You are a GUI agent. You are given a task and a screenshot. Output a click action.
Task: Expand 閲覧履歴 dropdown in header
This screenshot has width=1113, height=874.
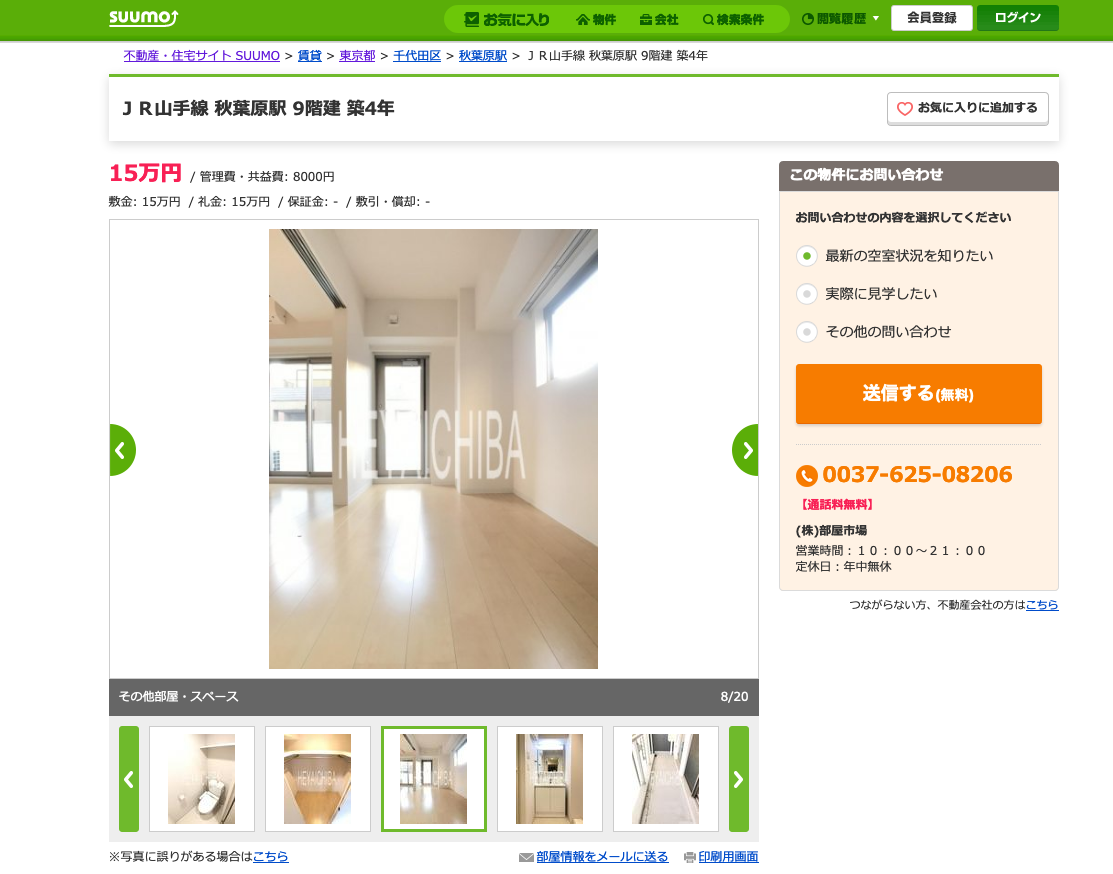pos(840,19)
